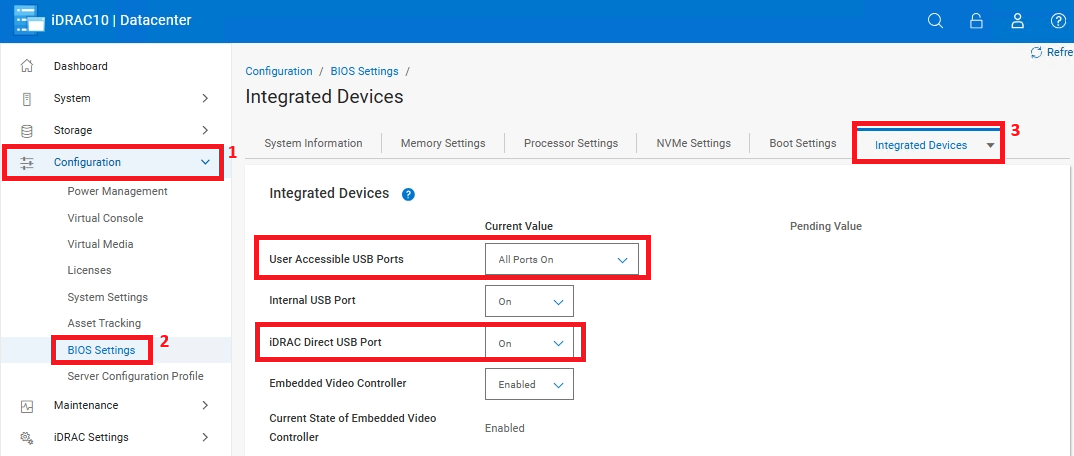Click the Enabled state value text

pyautogui.click(x=505, y=428)
